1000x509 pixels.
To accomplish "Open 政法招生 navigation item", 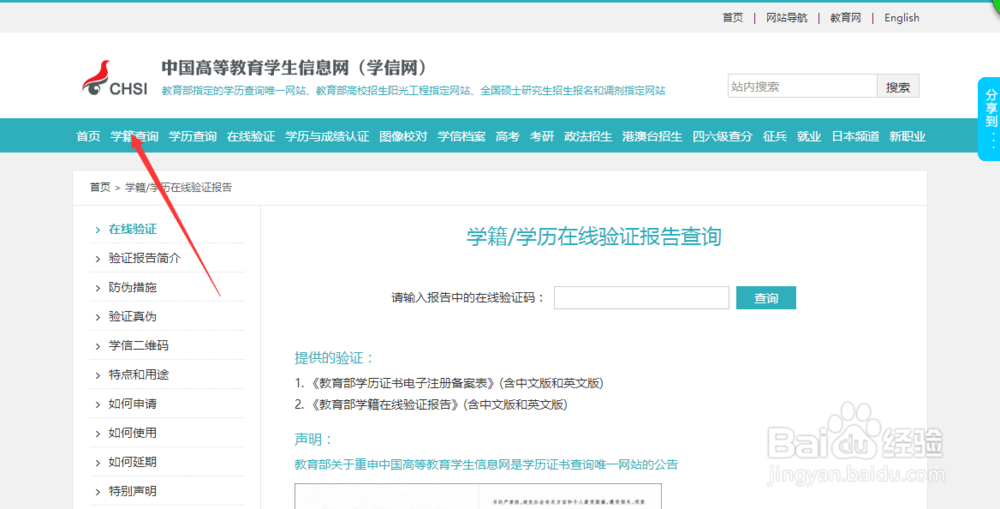I will [x=588, y=136].
